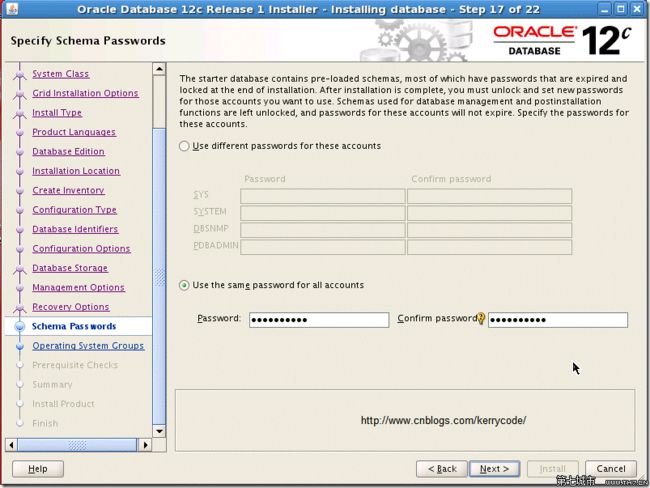Click the sidebar horizontal scrollbar thumb
650x488 pixels.
click(77, 445)
